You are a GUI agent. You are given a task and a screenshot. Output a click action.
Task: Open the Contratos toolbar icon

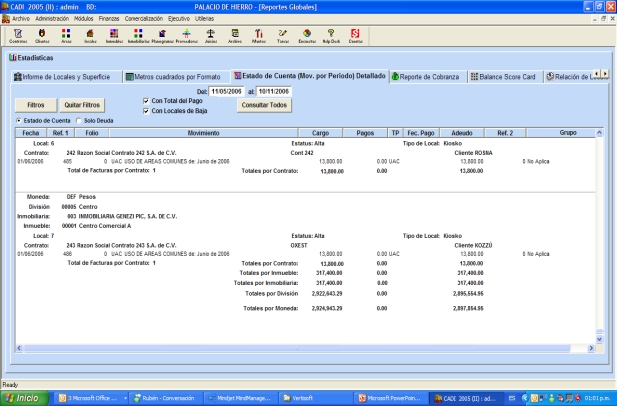click(x=17, y=35)
